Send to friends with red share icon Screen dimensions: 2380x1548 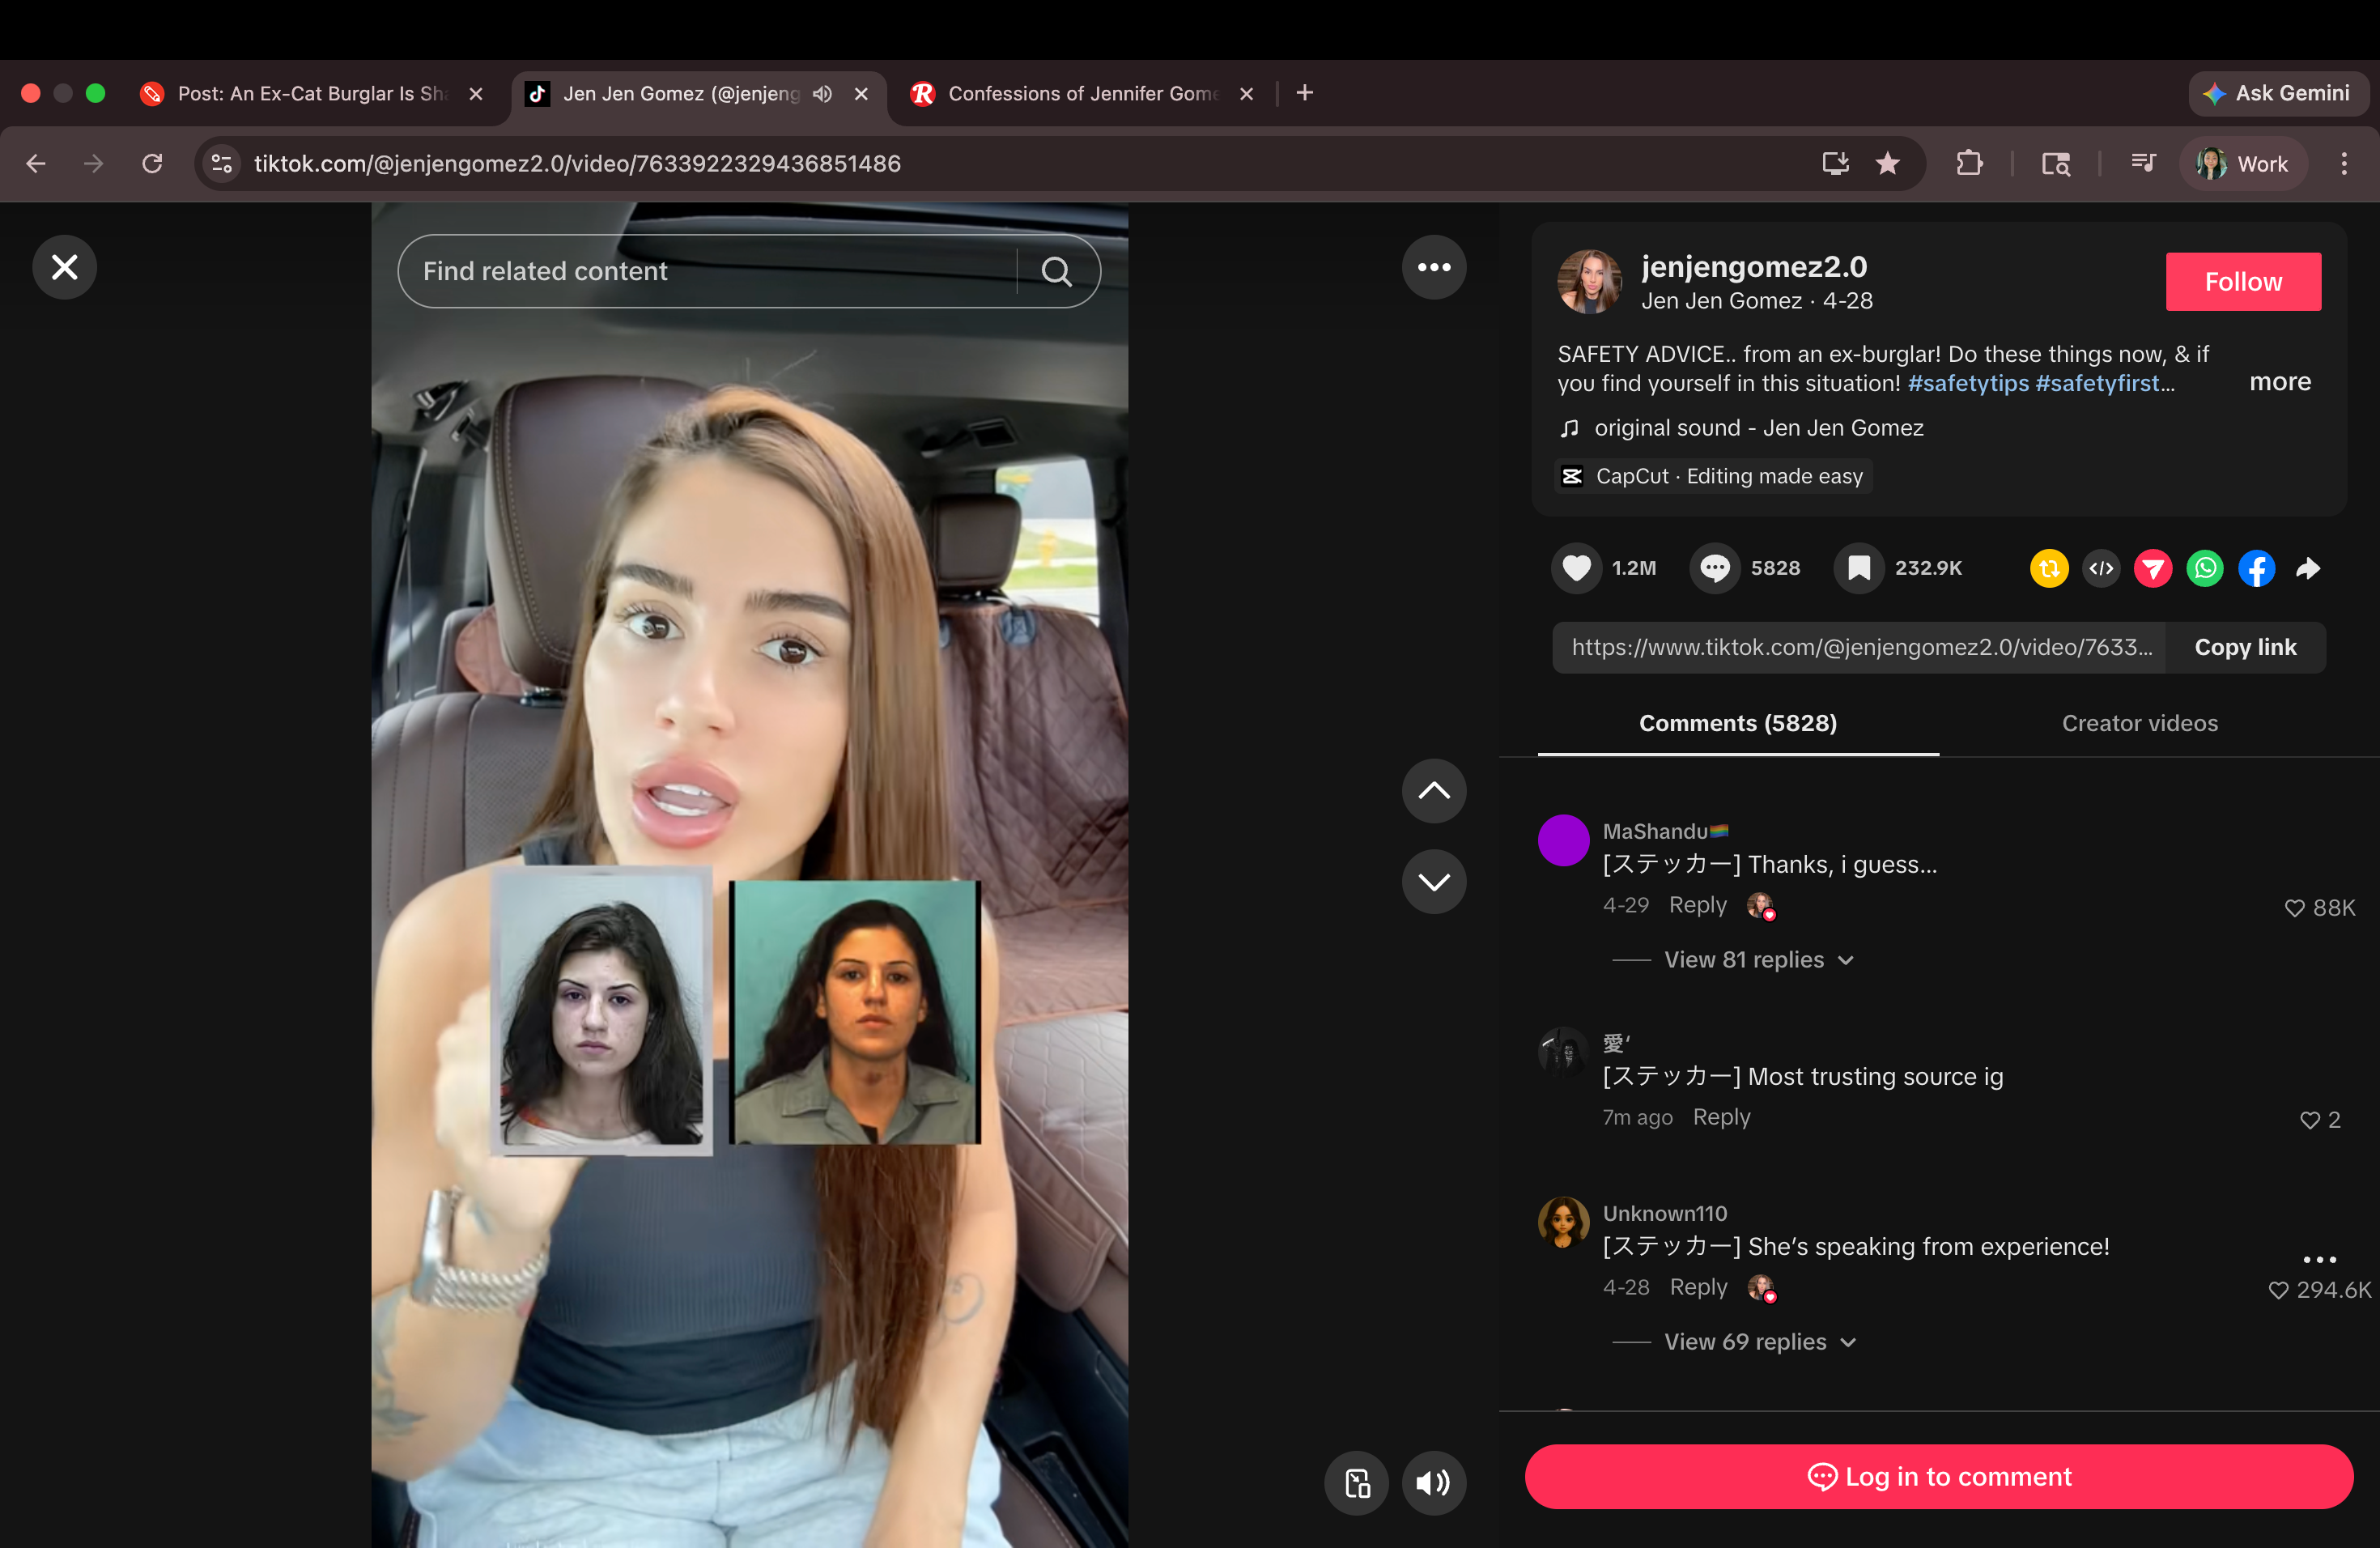click(x=2153, y=568)
